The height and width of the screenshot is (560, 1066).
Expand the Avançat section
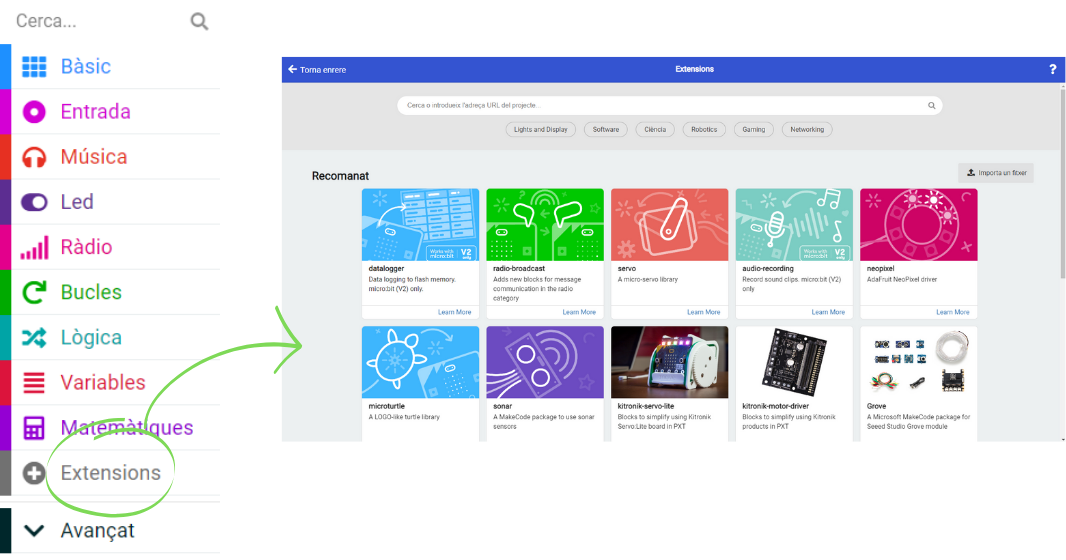pos(97,531)
